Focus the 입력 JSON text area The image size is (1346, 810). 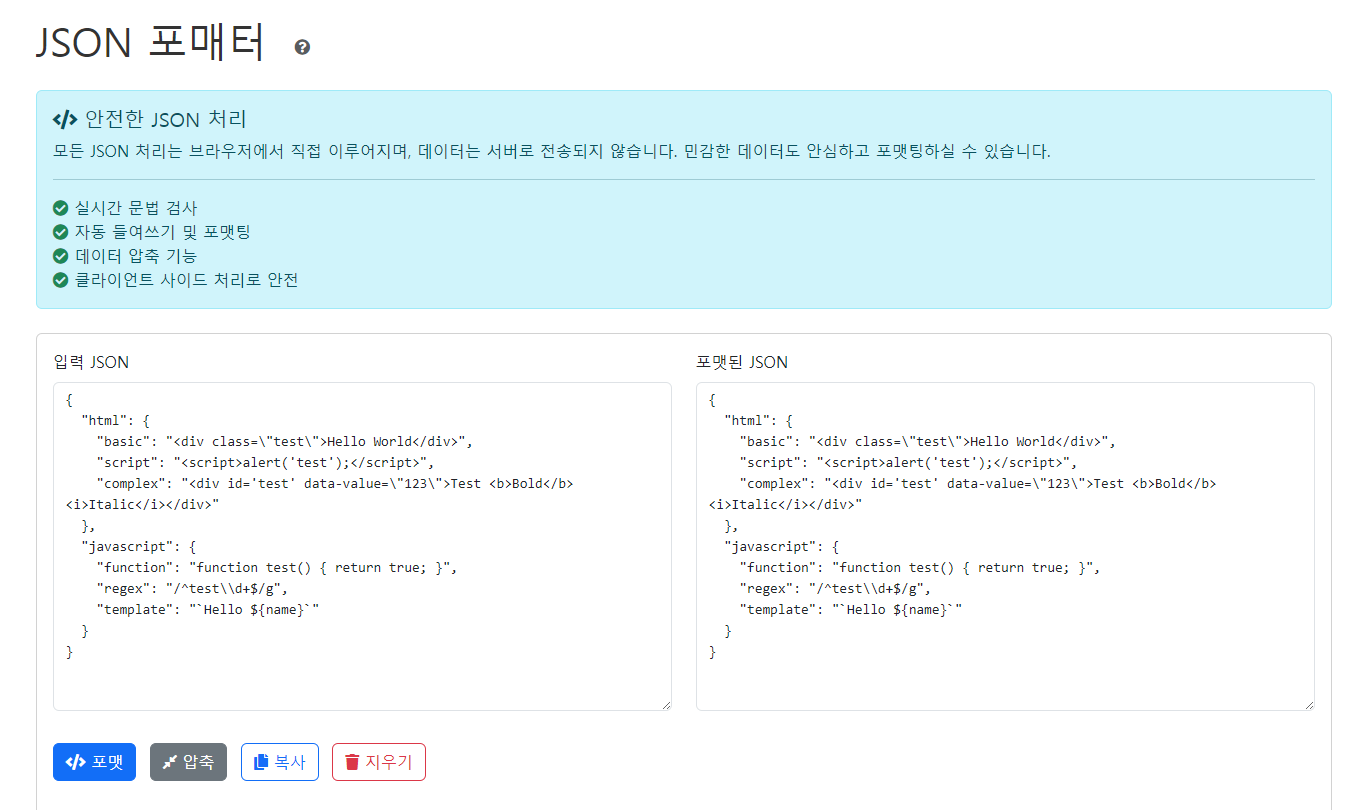coord(362,546)
